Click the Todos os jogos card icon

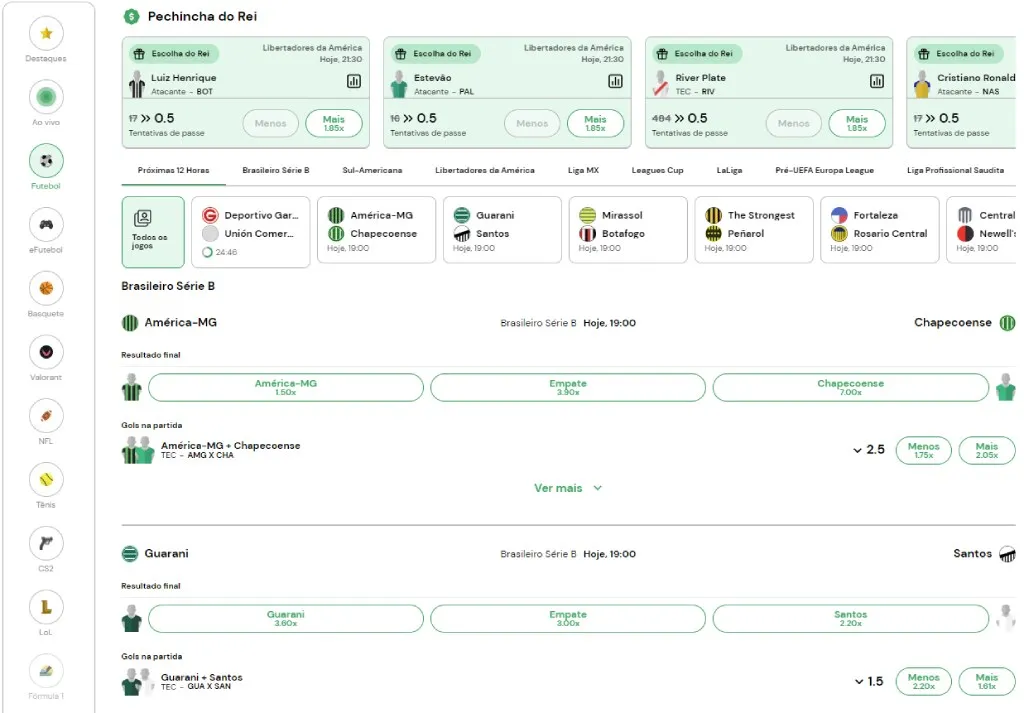point(142,217)
